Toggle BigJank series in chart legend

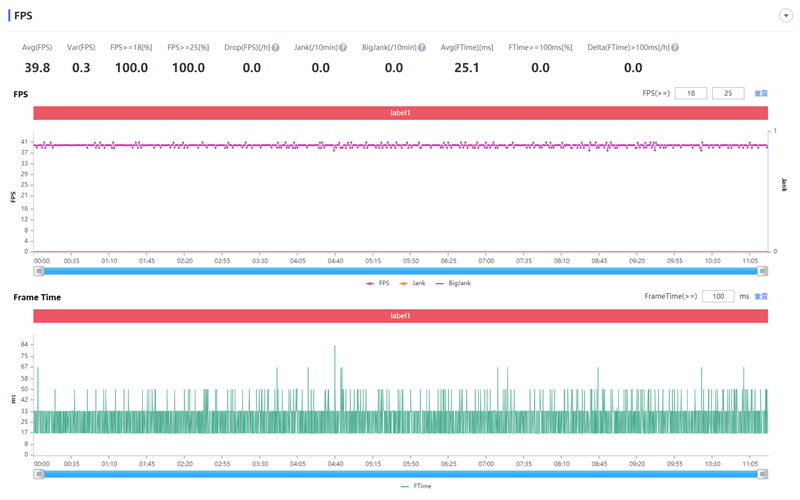click(x=453, y=283)
